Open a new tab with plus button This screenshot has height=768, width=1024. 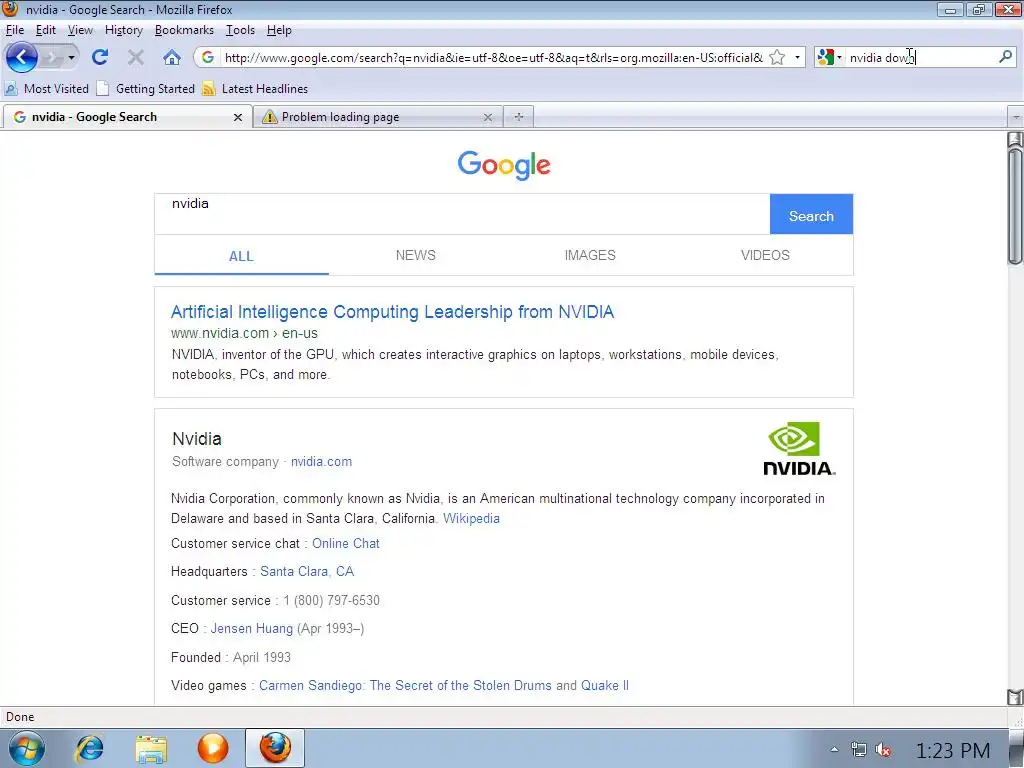[519, 117]
